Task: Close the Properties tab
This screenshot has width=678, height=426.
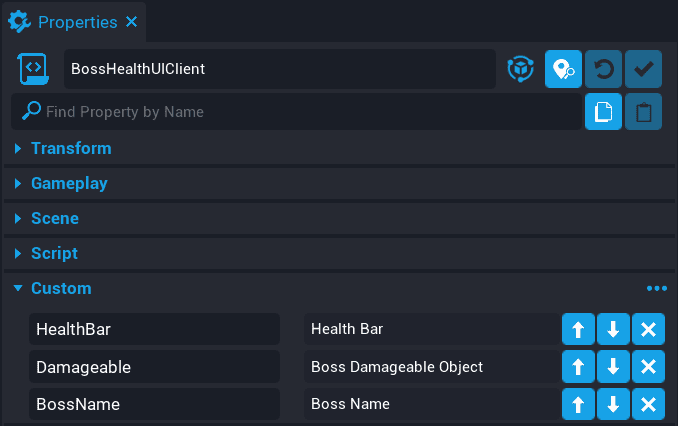Action: pyautogui.click(x=132, y=20)
